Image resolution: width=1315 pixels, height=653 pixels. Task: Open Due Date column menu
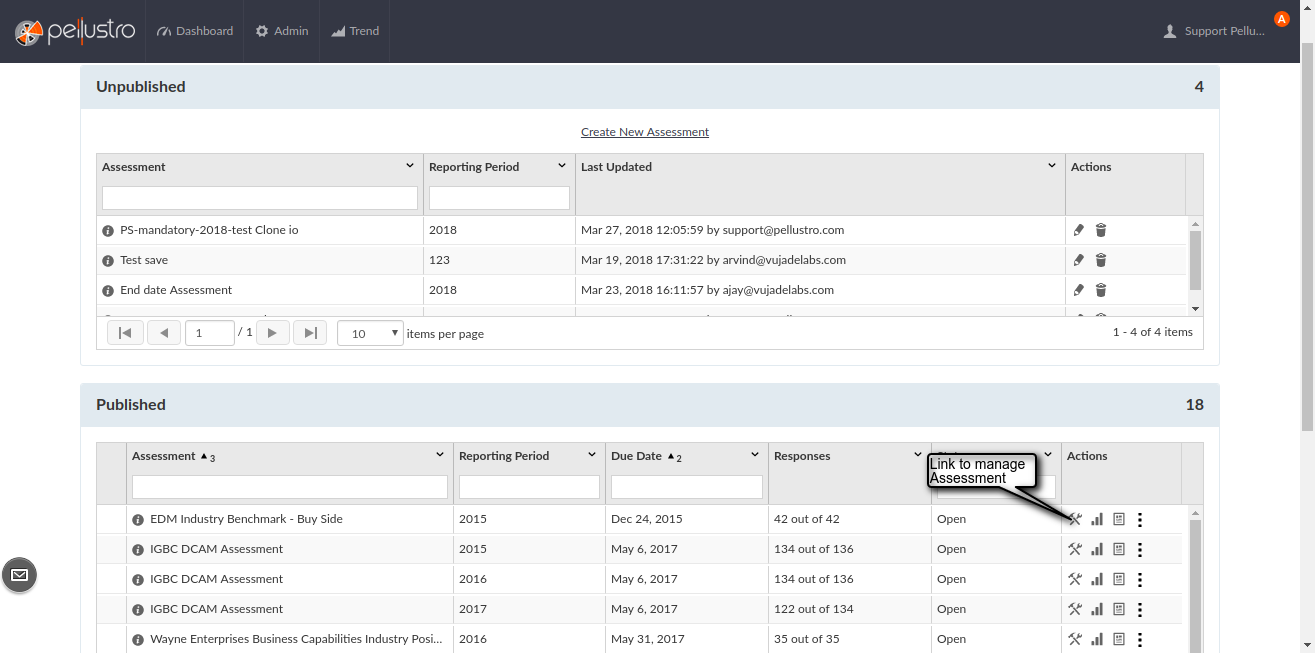coord(755,455)
